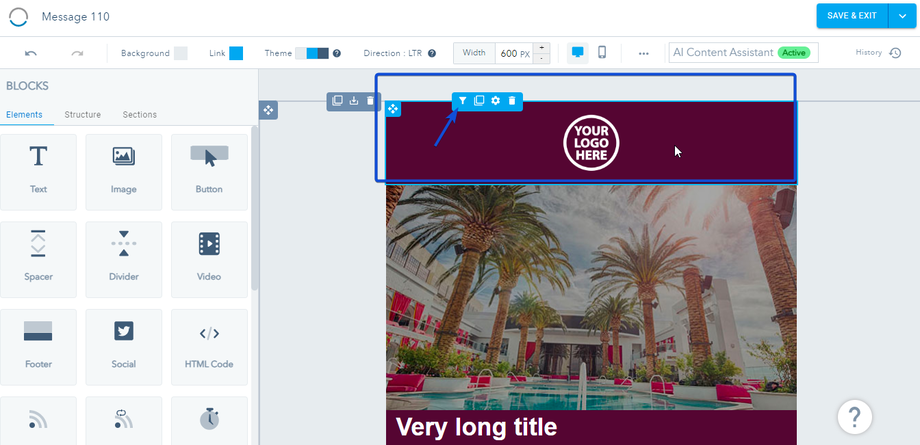Viewport: 920px width, 445px height.
Task: Expand the Save & Exit dropdown arrow
Action: [902, 16]
